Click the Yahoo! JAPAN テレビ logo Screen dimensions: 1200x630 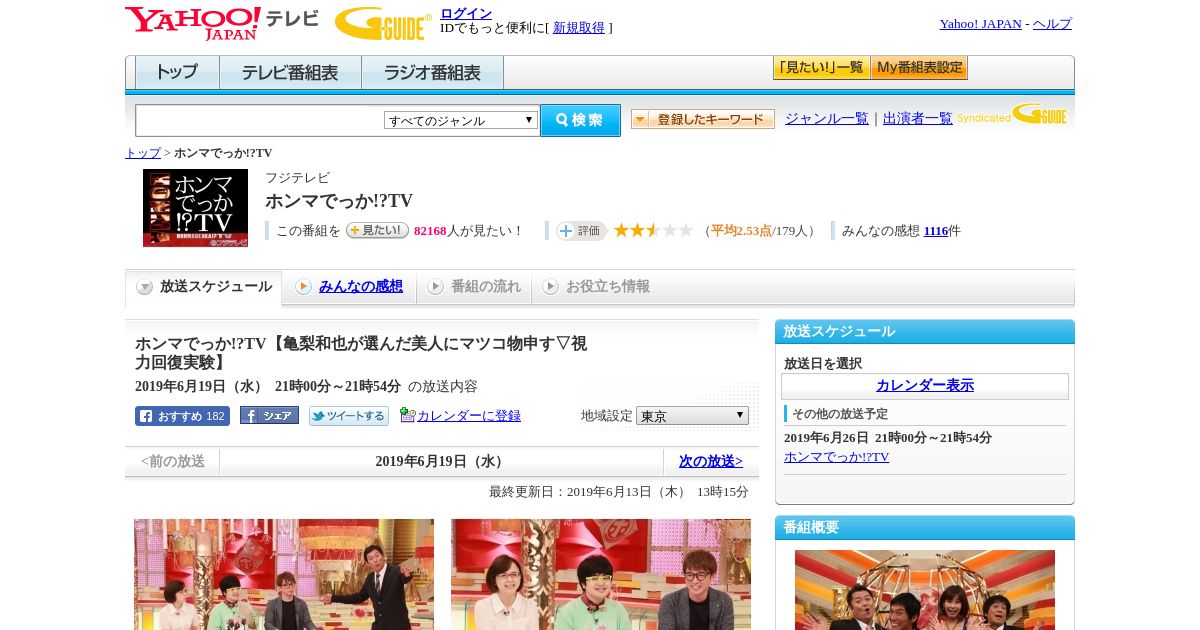[221, 22]
